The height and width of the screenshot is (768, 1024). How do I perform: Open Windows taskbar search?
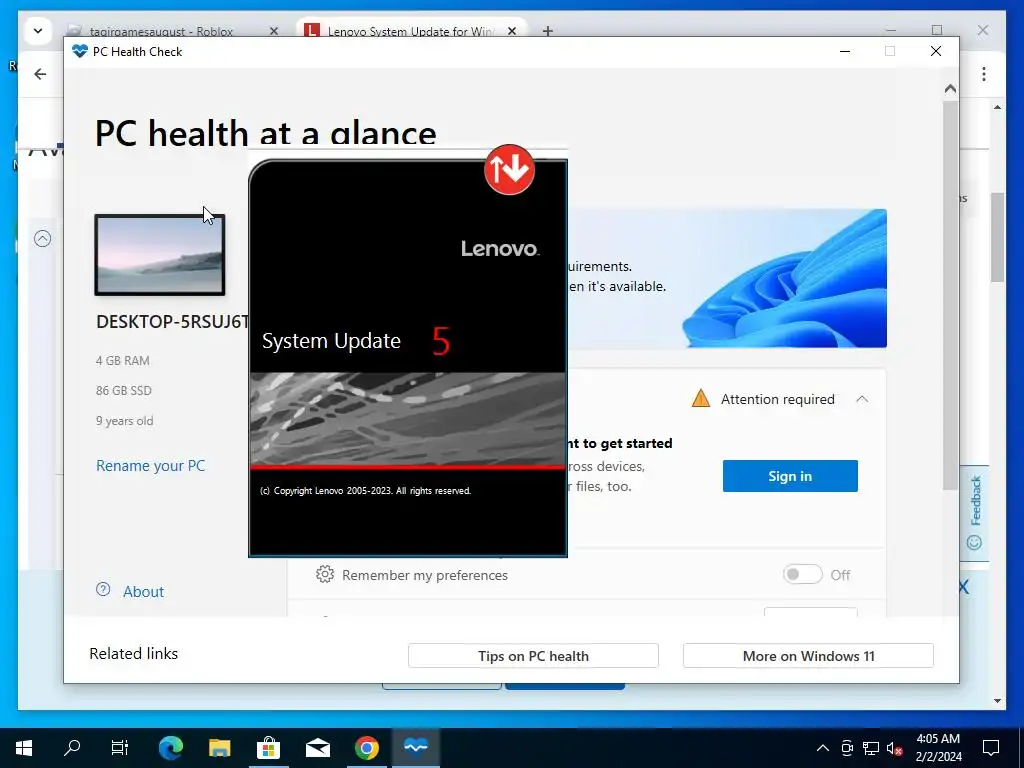(x=72, y=747)
